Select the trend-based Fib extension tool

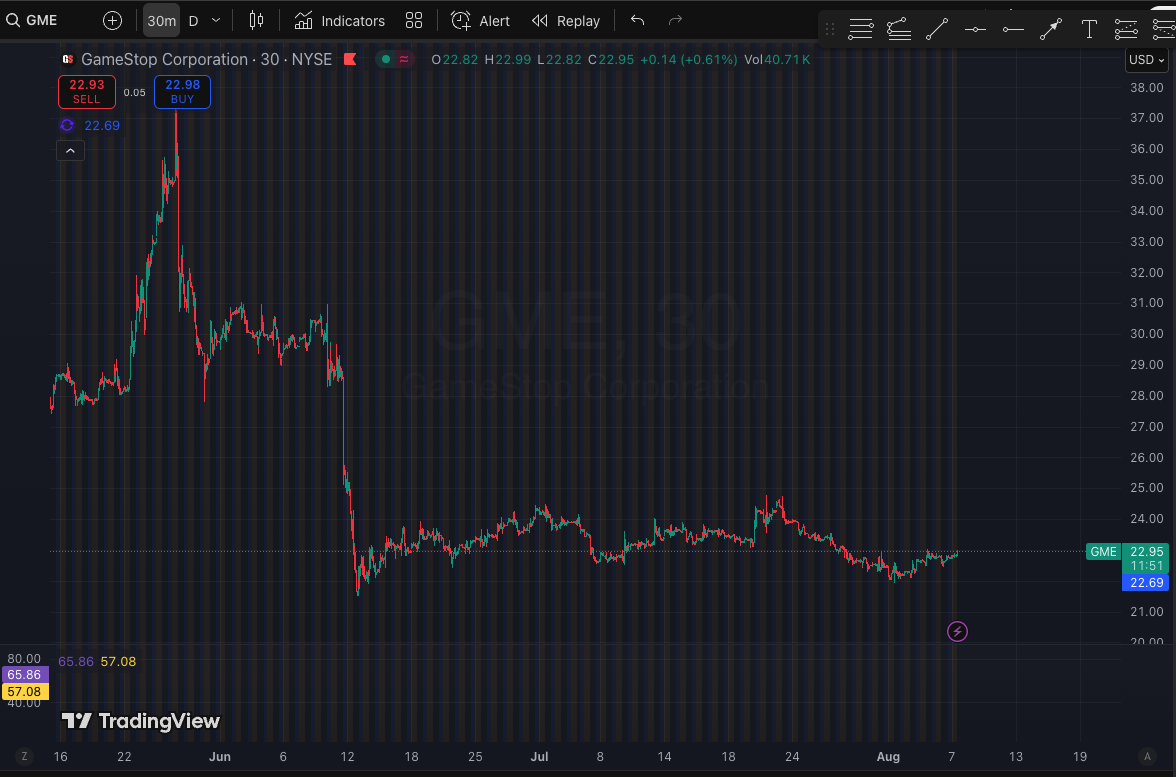(898, 29)
